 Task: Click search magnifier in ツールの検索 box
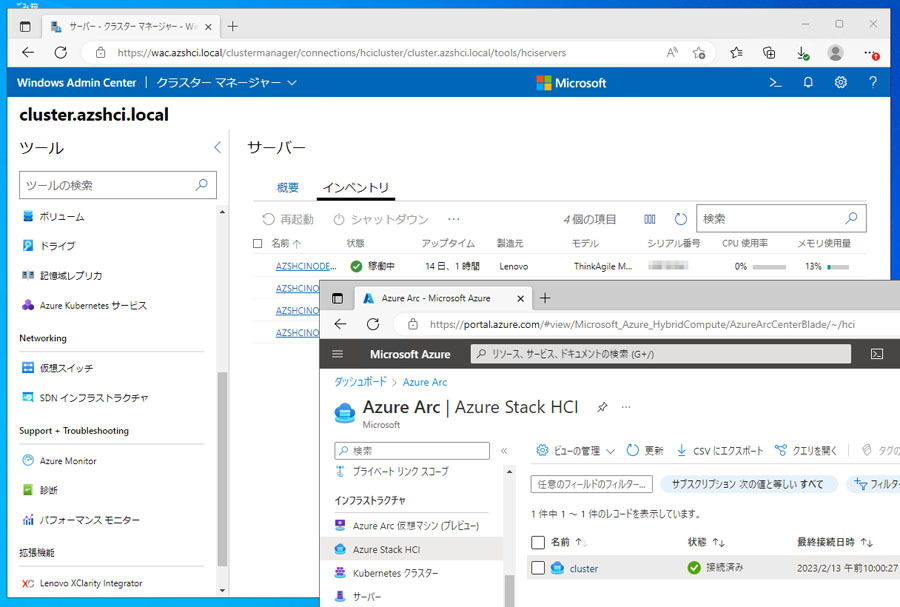coord(201,185)
